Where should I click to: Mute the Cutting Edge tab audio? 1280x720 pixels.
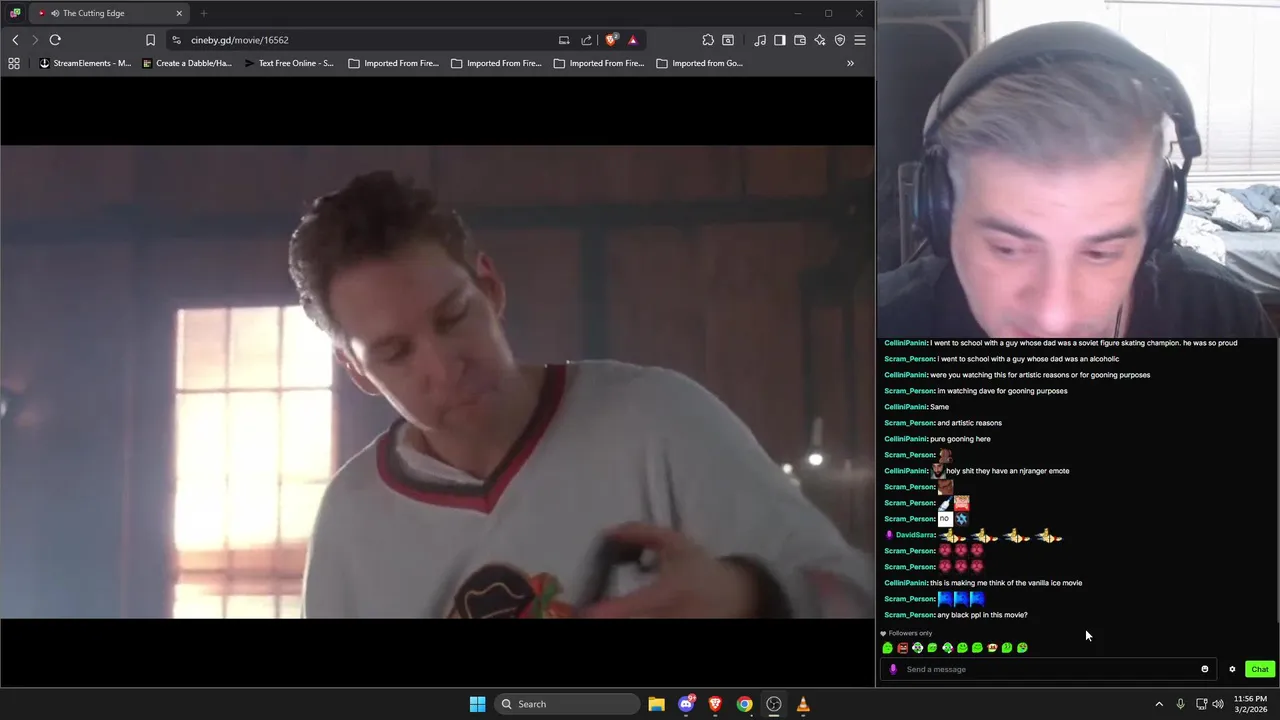pos(53,13)
